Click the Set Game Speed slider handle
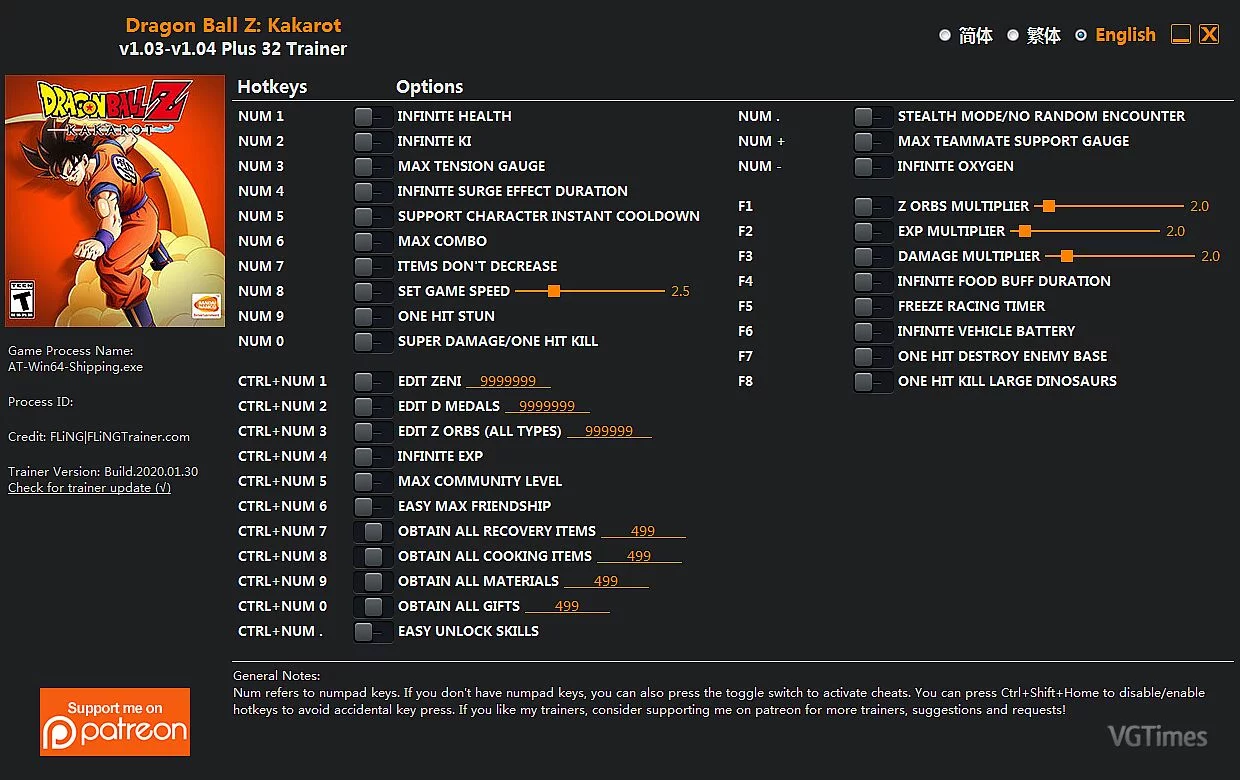The image size is (1240, 780). tap(553, 291)
